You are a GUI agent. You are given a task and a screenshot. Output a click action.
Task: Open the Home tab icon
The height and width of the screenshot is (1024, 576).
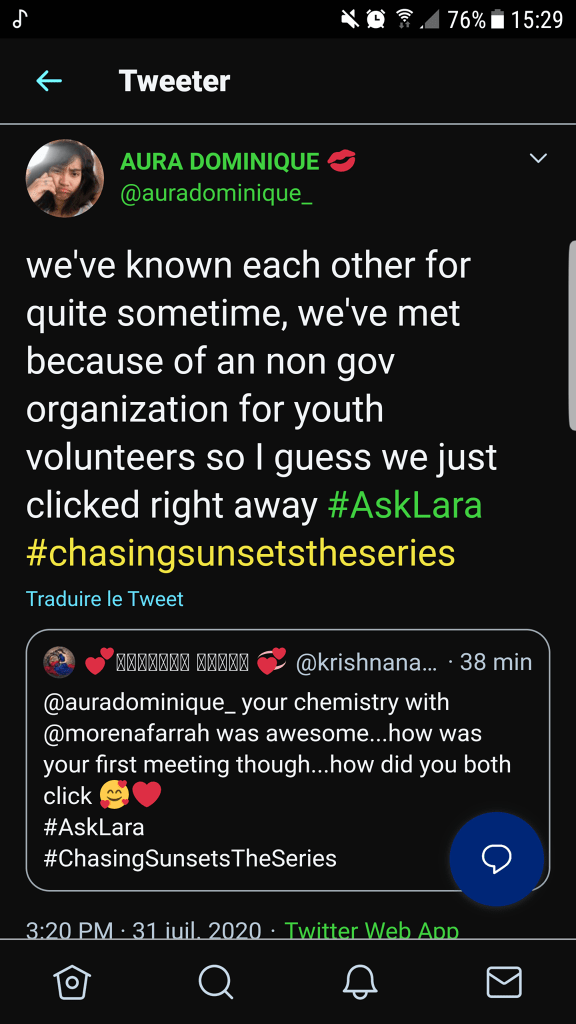point(72,982)
